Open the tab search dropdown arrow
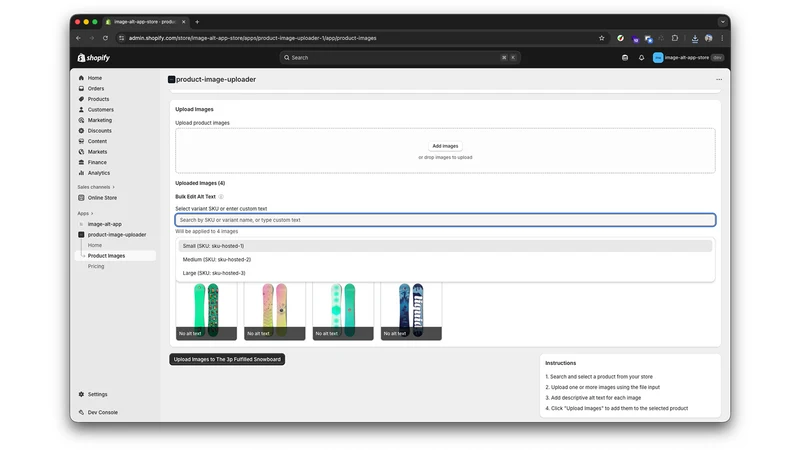The image size is (800, 450). 722,22
